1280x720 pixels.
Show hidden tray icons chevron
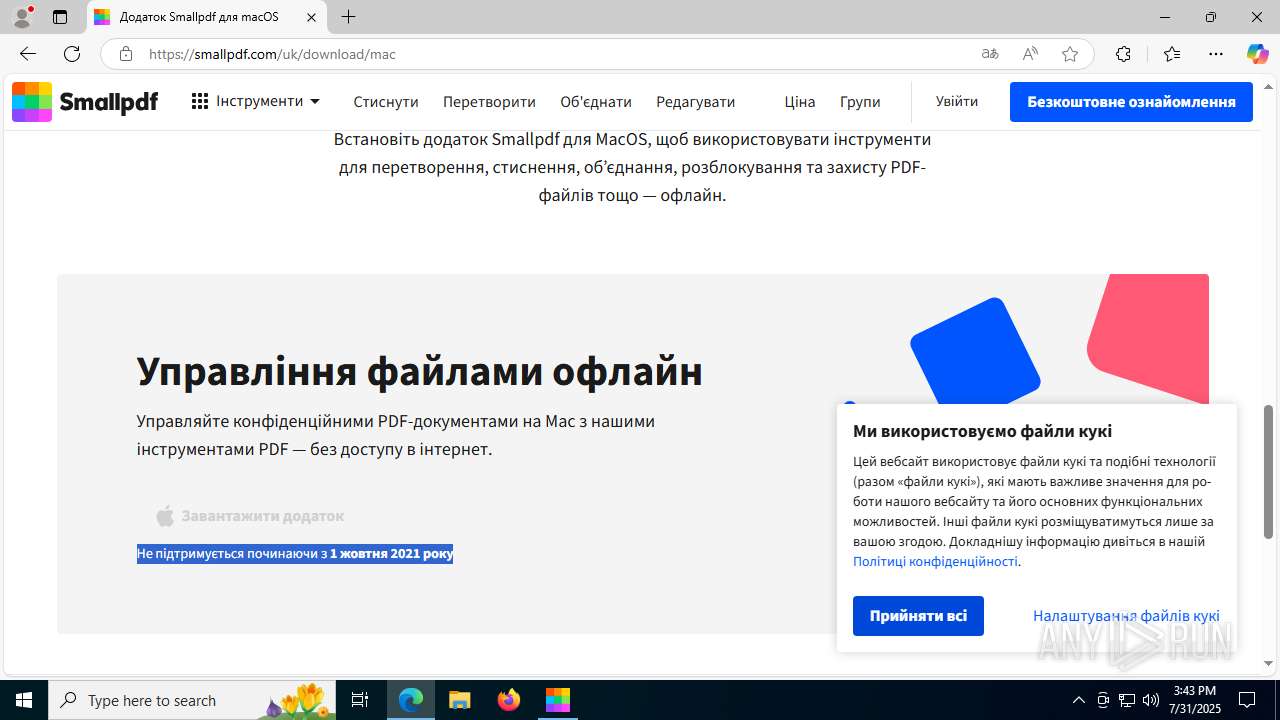[x=1078, y=700]
